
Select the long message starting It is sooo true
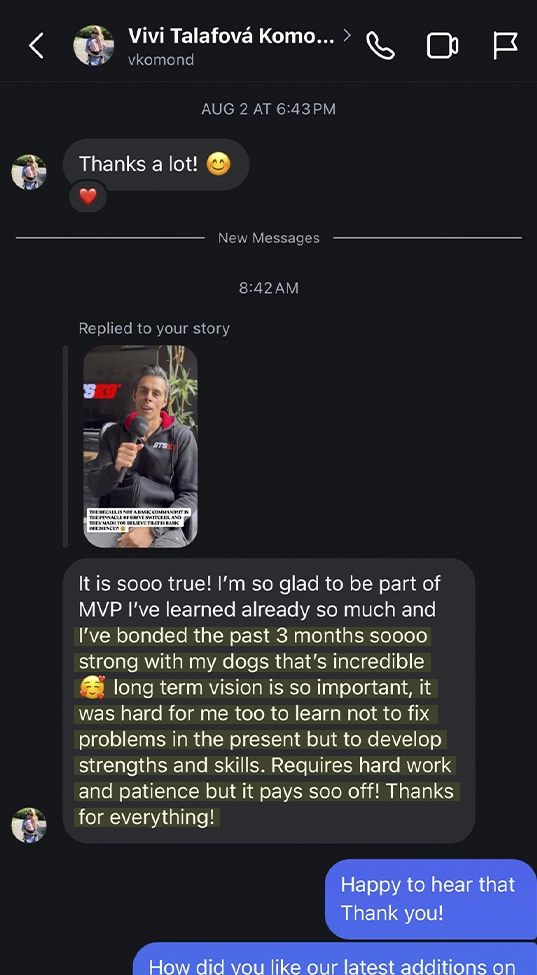pos(269,701)
